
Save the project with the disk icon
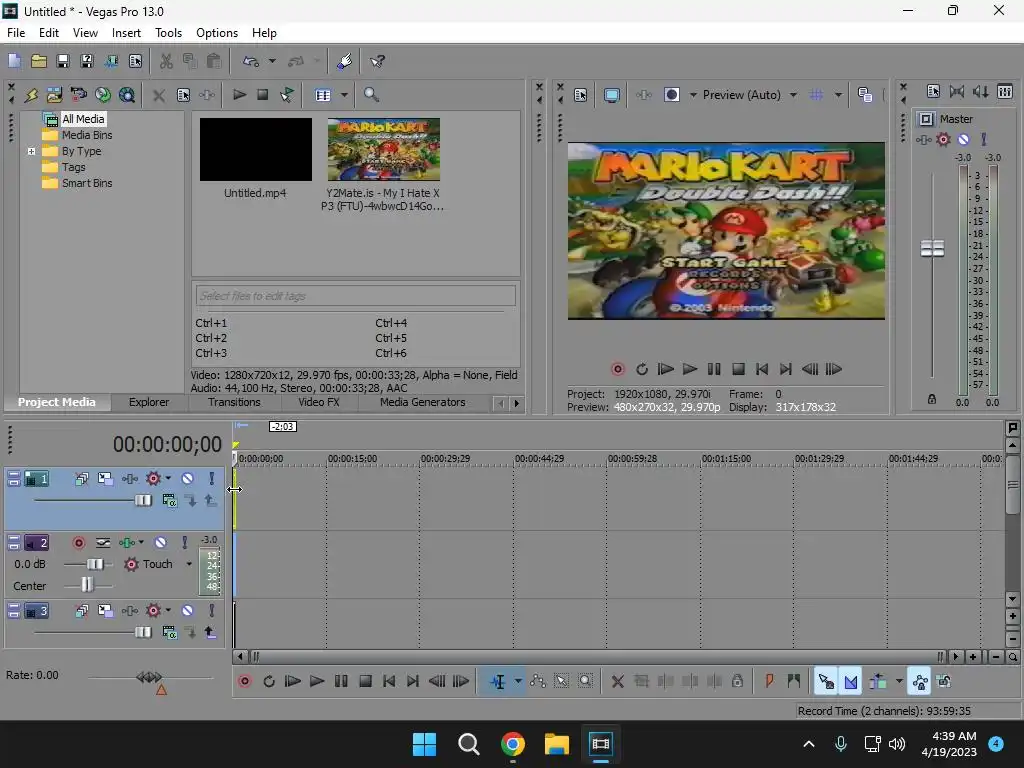[63, 61]
